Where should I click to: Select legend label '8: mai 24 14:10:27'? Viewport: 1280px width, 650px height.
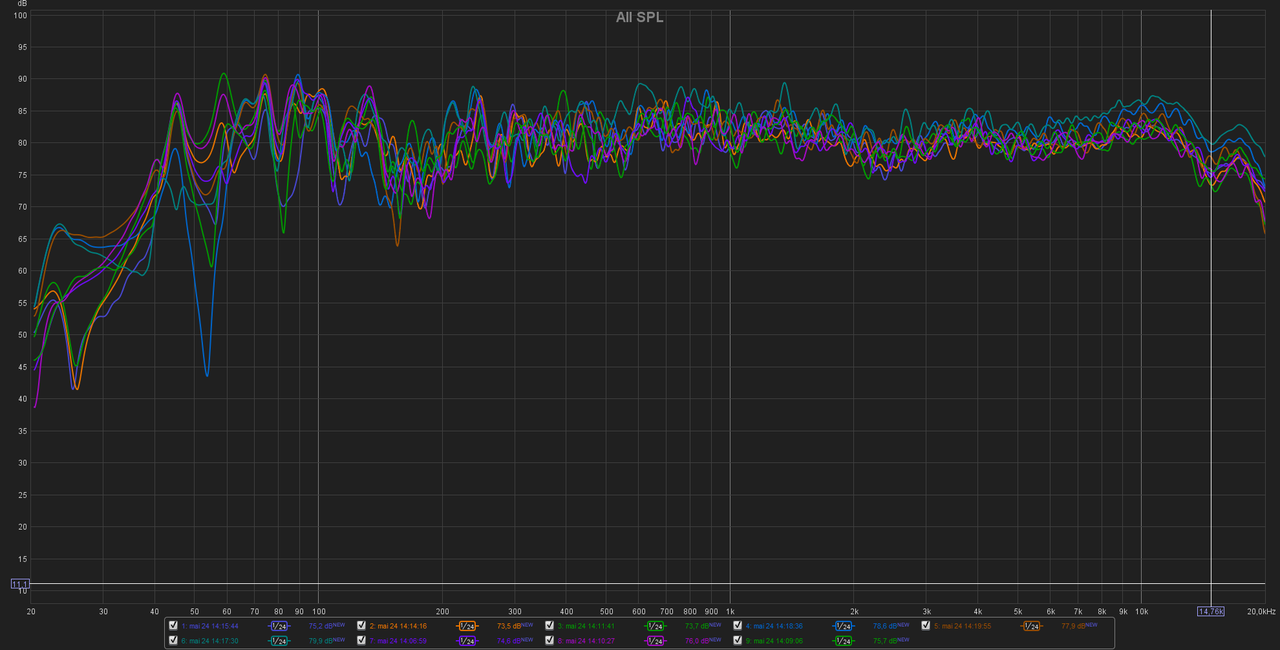pos(586,640)
